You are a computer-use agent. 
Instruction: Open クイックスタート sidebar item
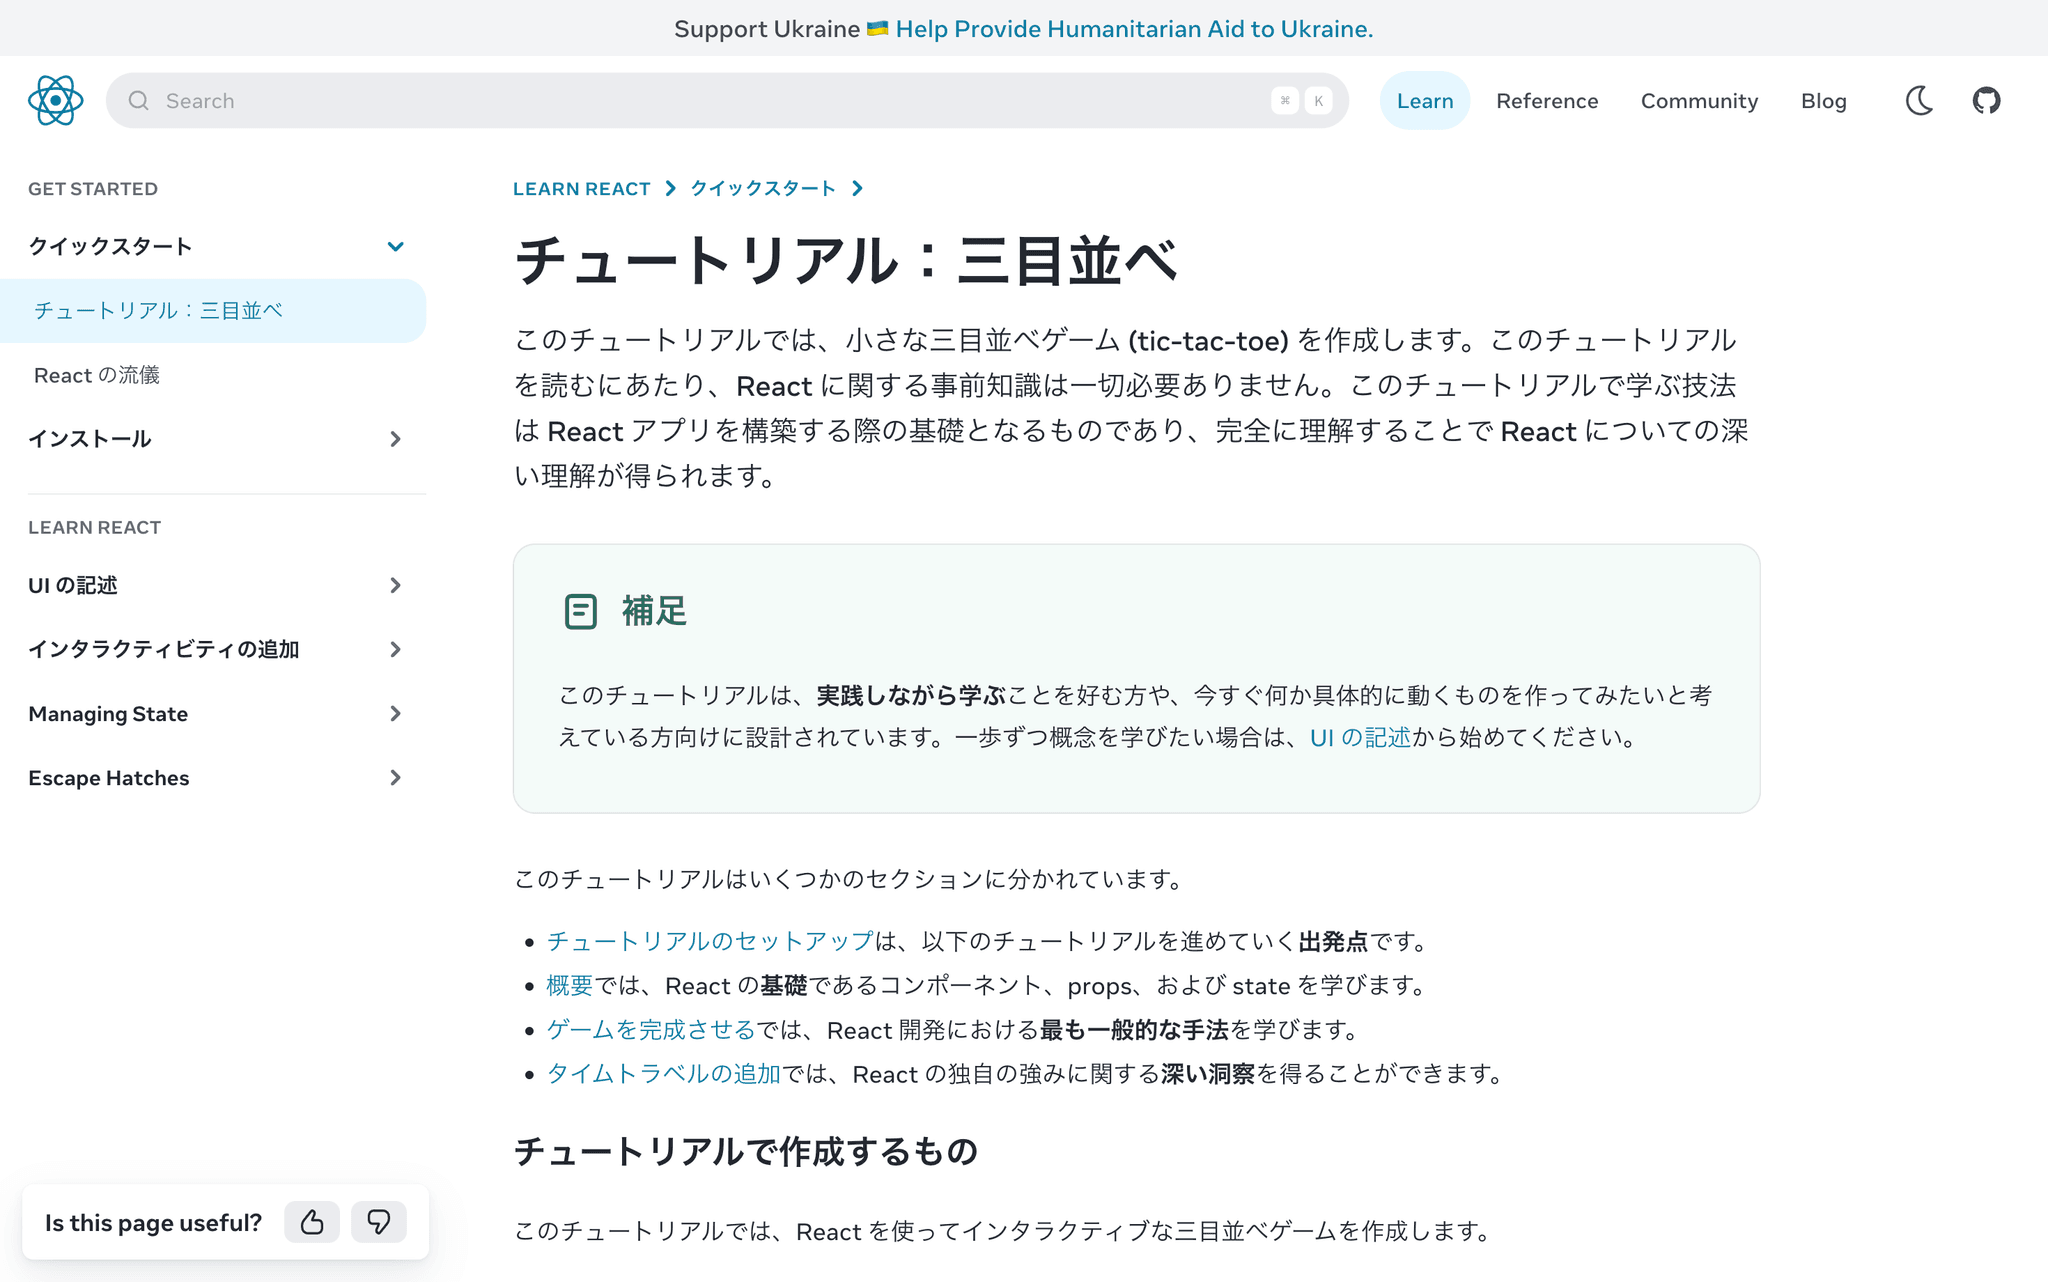110,246
